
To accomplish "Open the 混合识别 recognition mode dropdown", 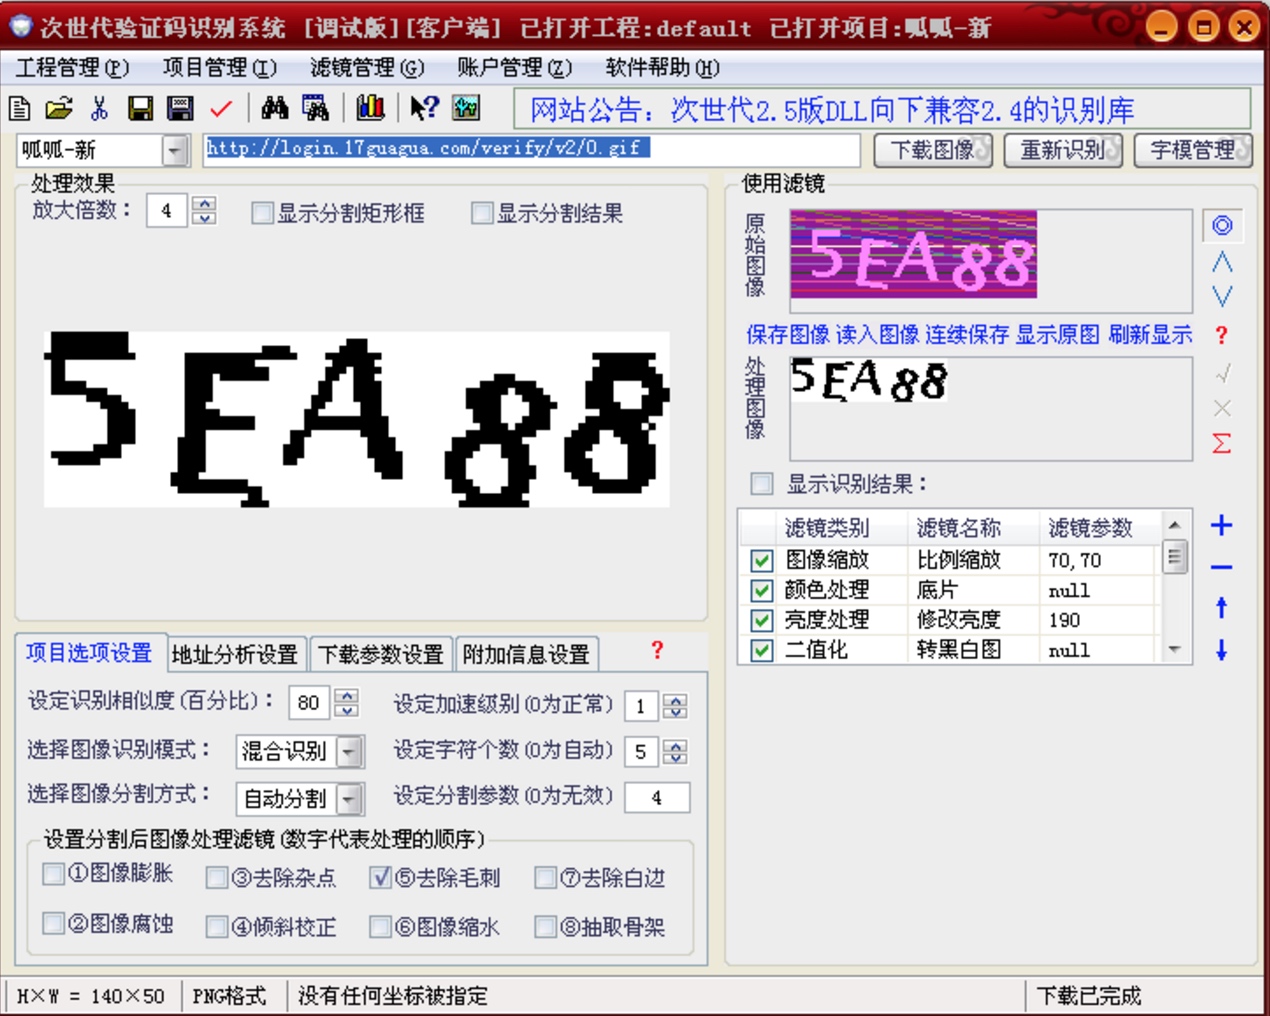I will (349, 751).
